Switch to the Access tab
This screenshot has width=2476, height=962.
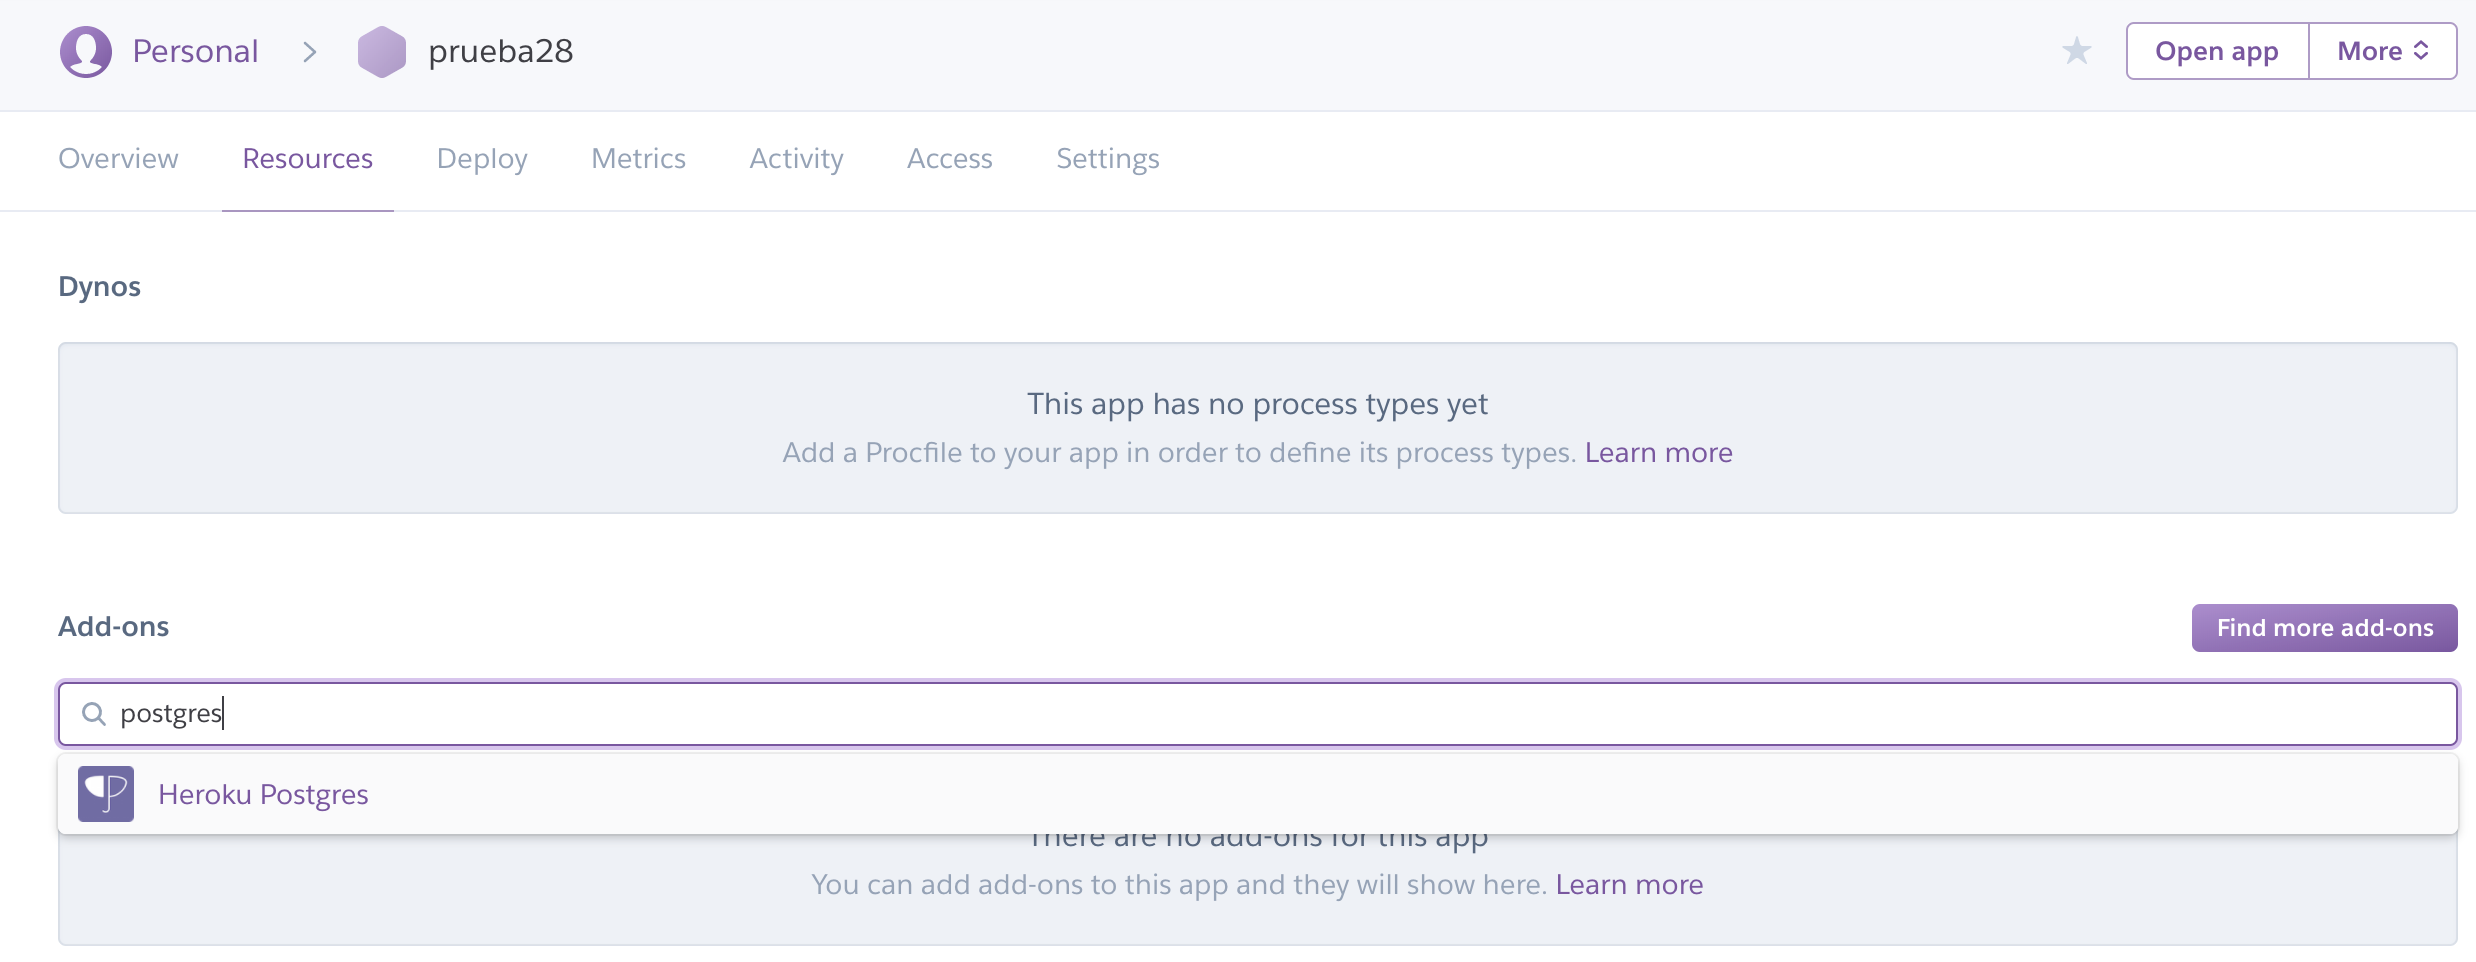(949, 159)
